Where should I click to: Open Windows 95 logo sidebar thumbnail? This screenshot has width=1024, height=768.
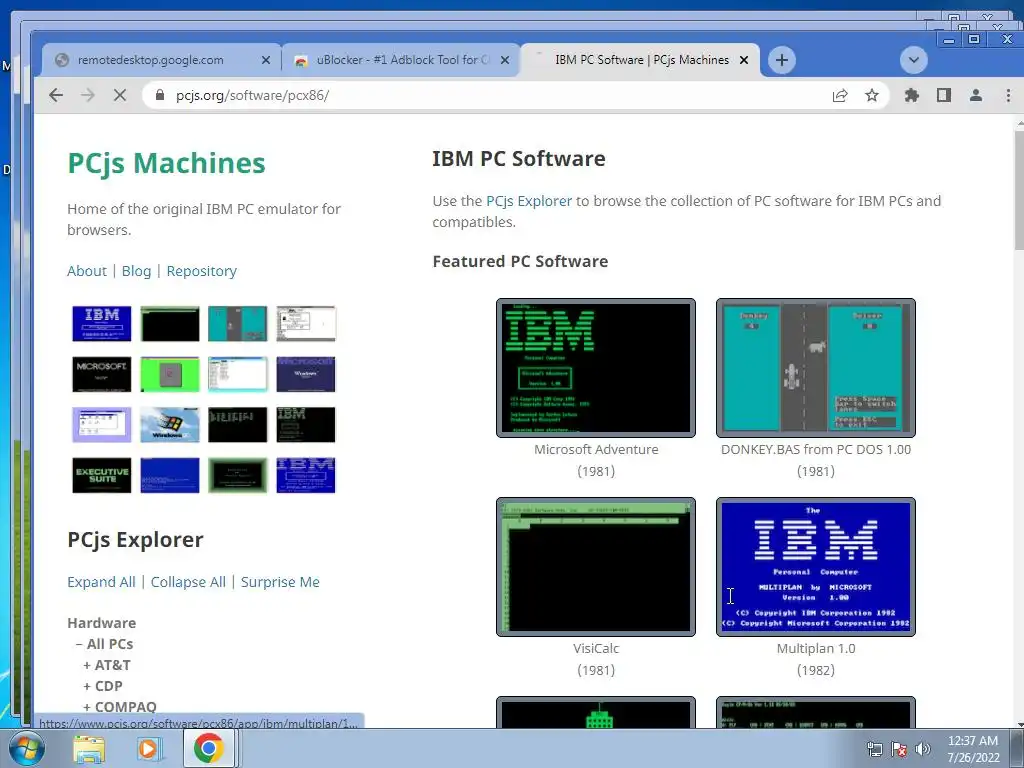pyautogui.click(x=170, y=424)
